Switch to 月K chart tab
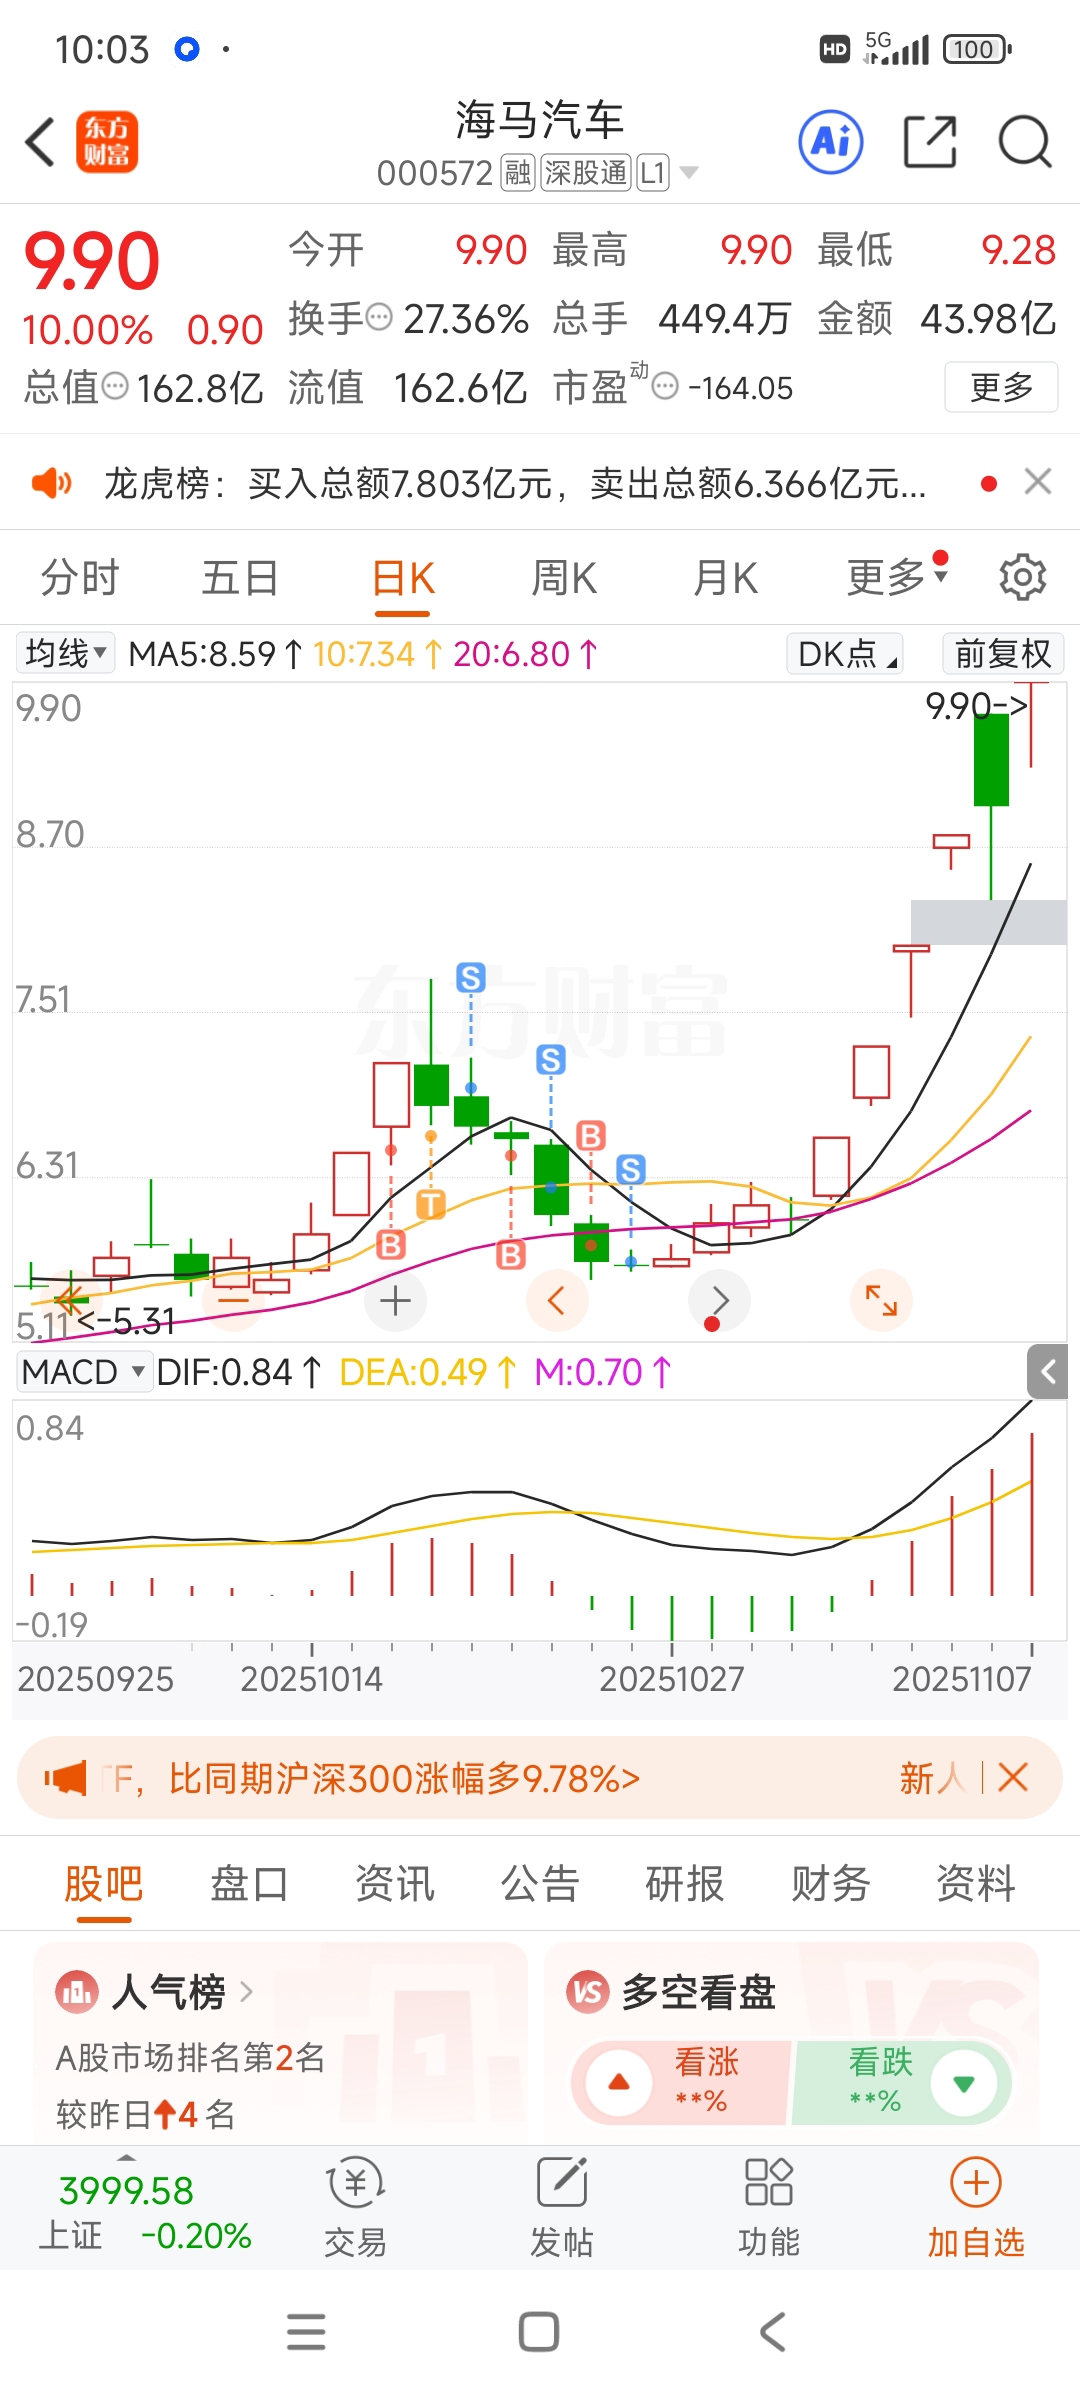The height and width of the screenshot is (2400, 1080). pos(726,578)
